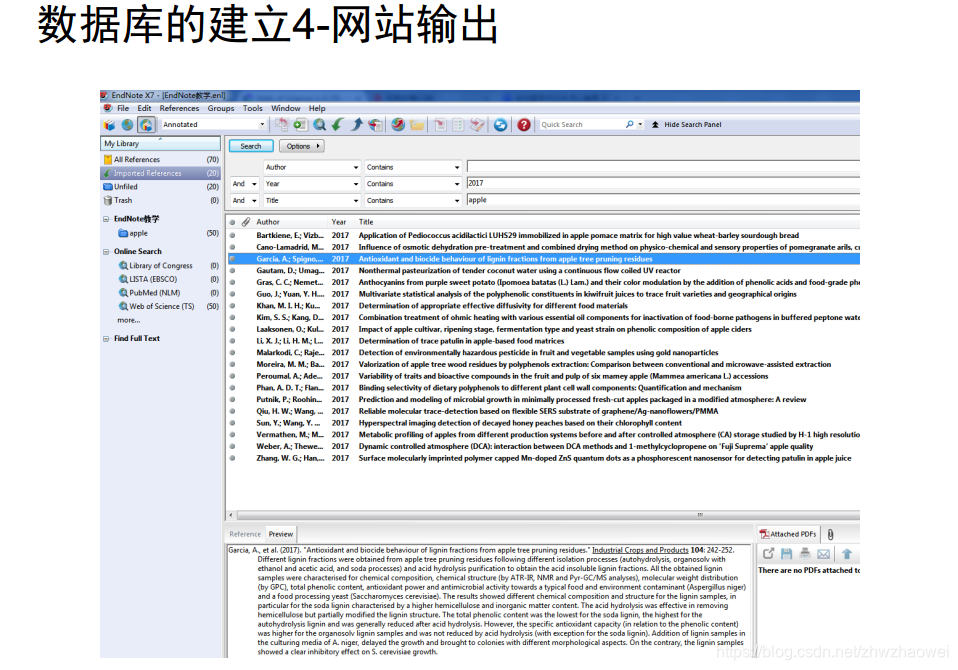Click the Insert Citation toolbar icon
958x670 pixels.
point(439,125)
